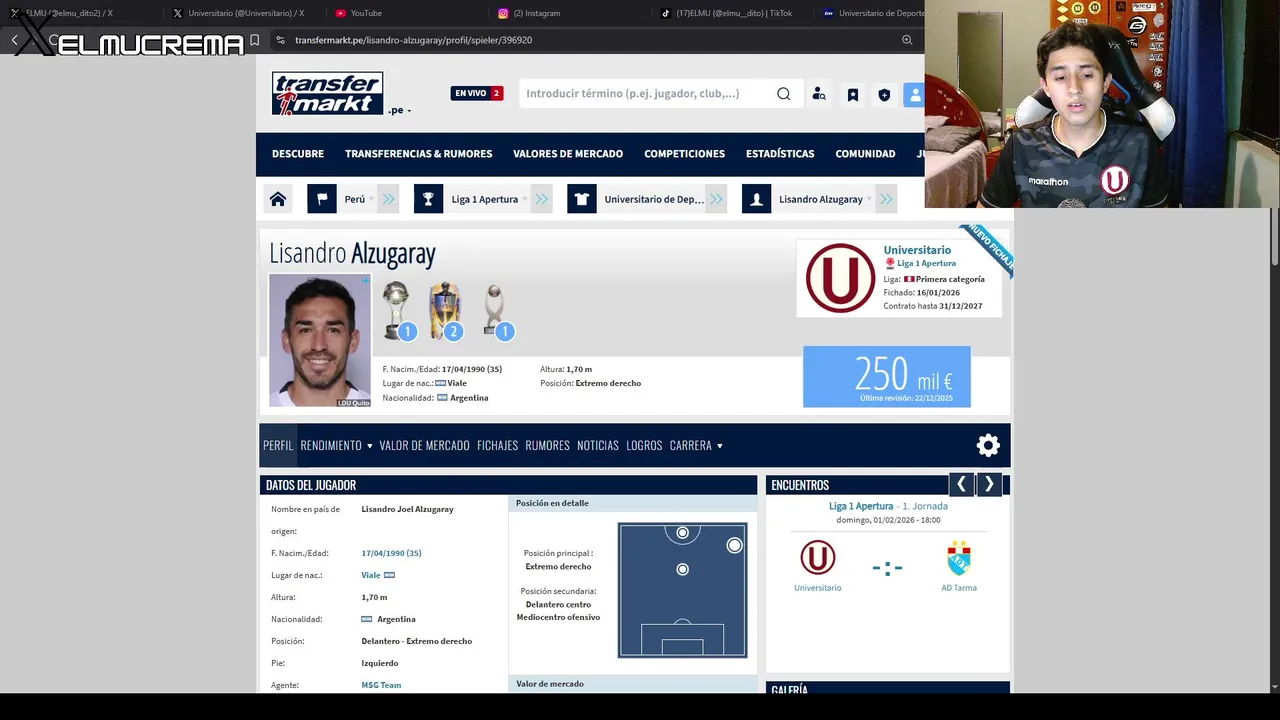Switch to the RUMORES tab
The image size is (1280, 720).
pyautogui.click(x=547, y=446)
